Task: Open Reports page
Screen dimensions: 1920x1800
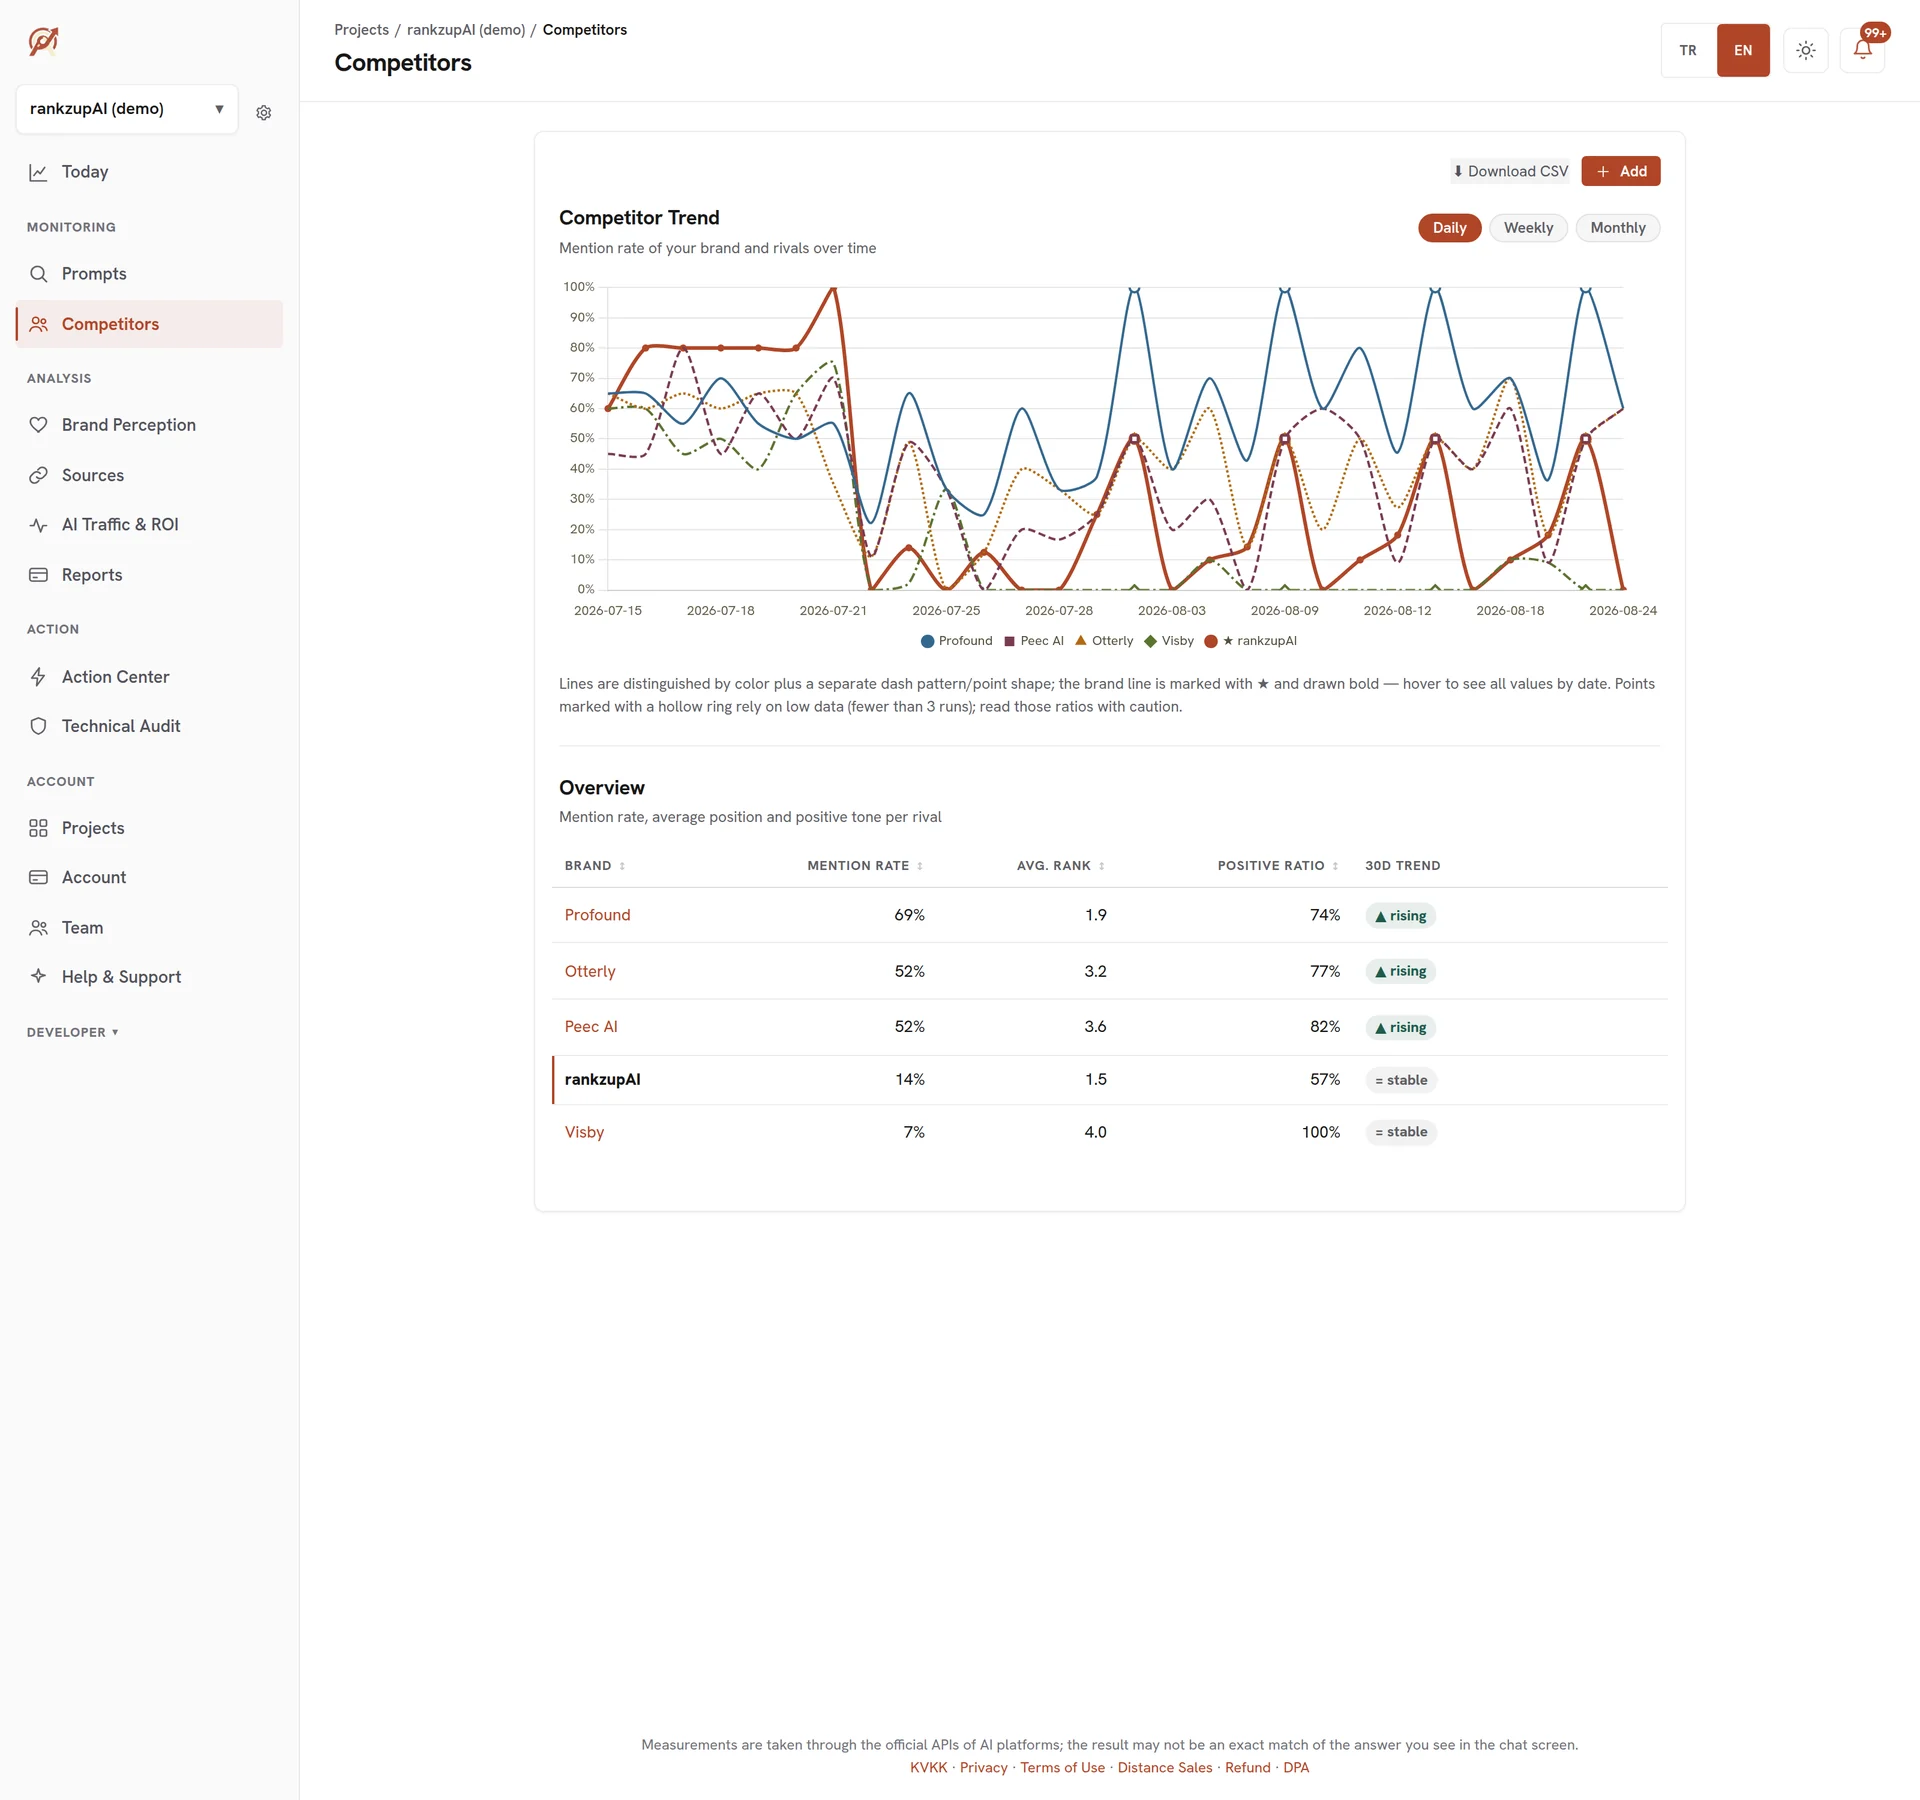Action: (x=149, y=575)
